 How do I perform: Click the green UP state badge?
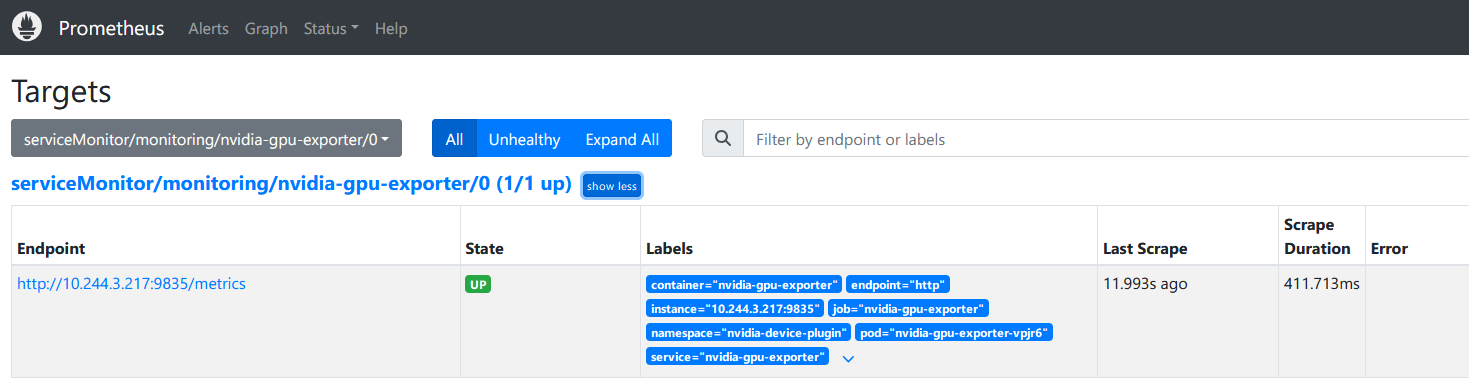tap(478, 284)
